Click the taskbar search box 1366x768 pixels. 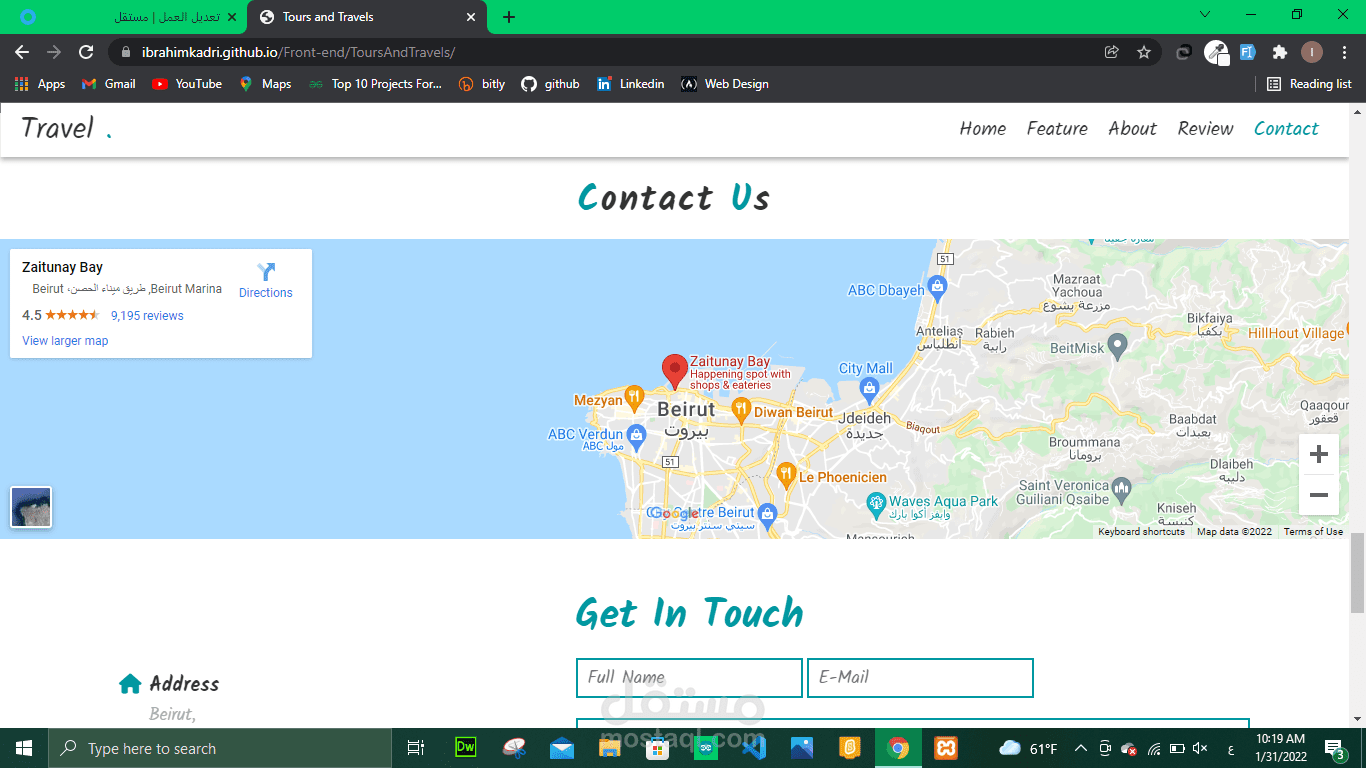point(219,748)
